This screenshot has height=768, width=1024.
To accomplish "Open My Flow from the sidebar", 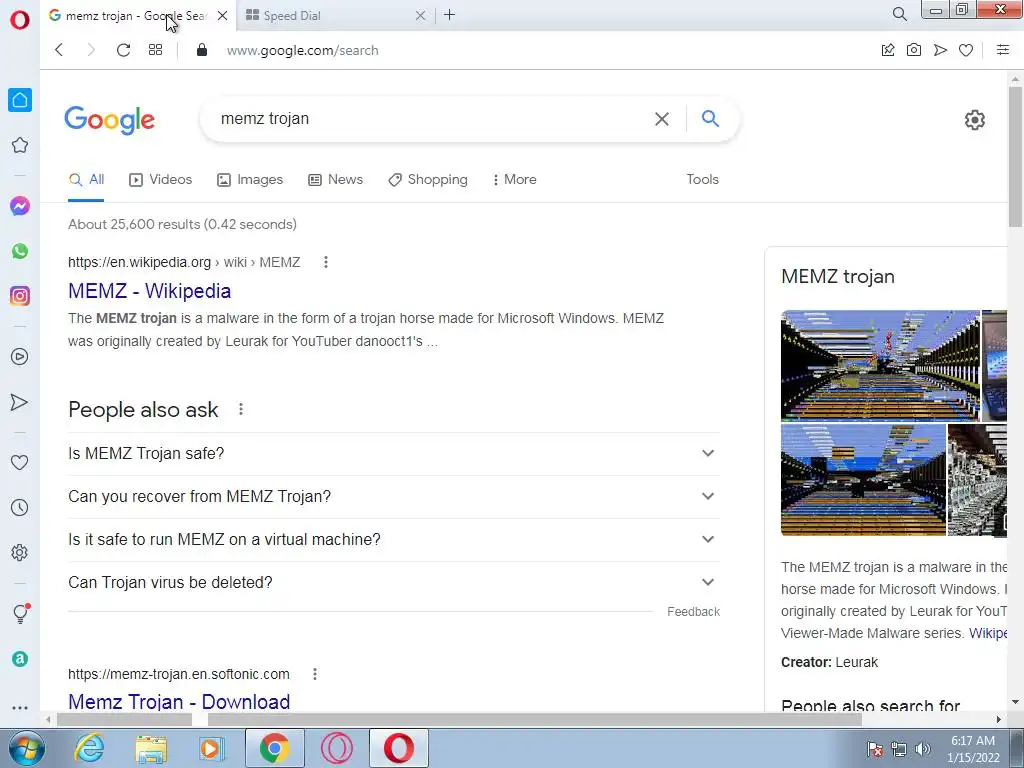I will (20, 402).
